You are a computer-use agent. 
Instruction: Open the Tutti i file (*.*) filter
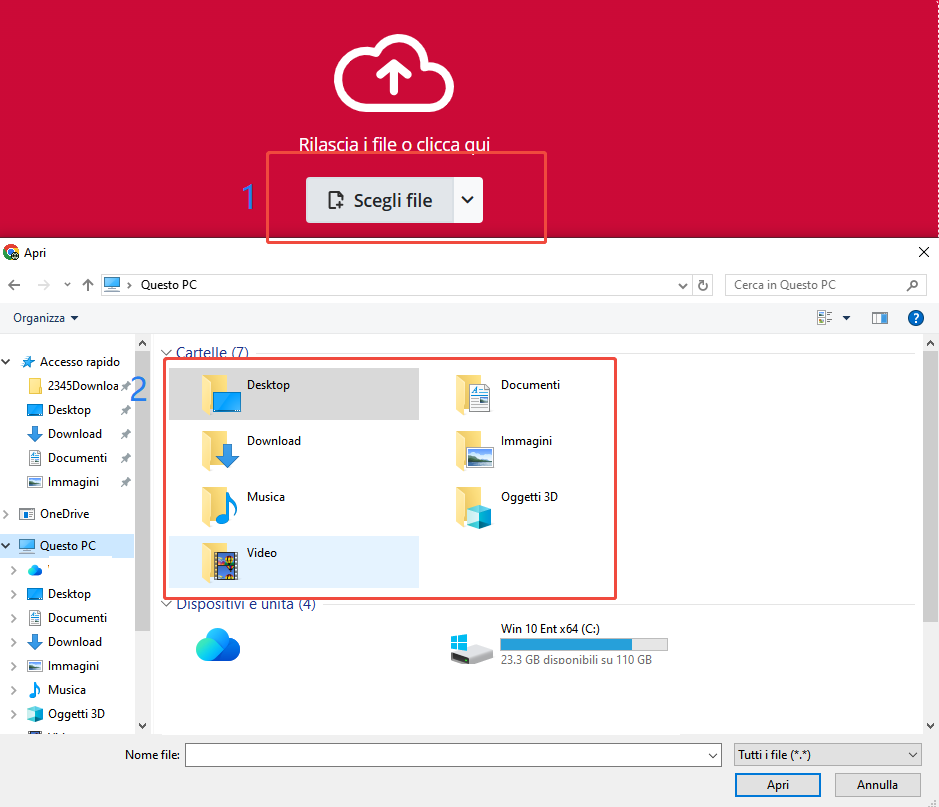[x=828, y=755]
